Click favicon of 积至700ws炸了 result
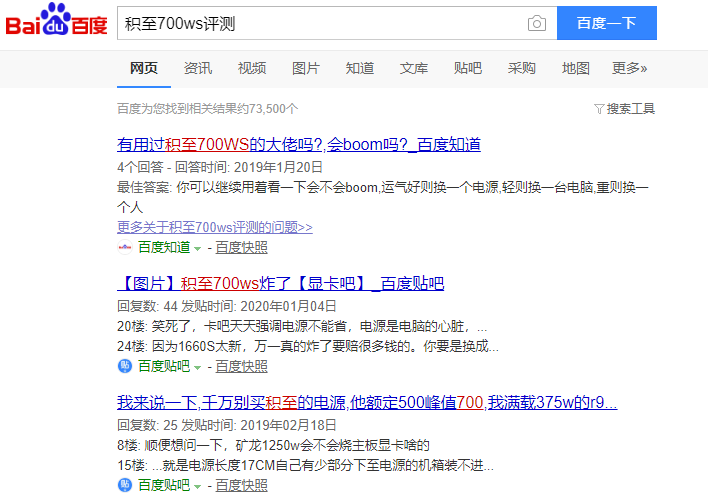The width and height of the screenshot is (708, 501). [125, 366]
